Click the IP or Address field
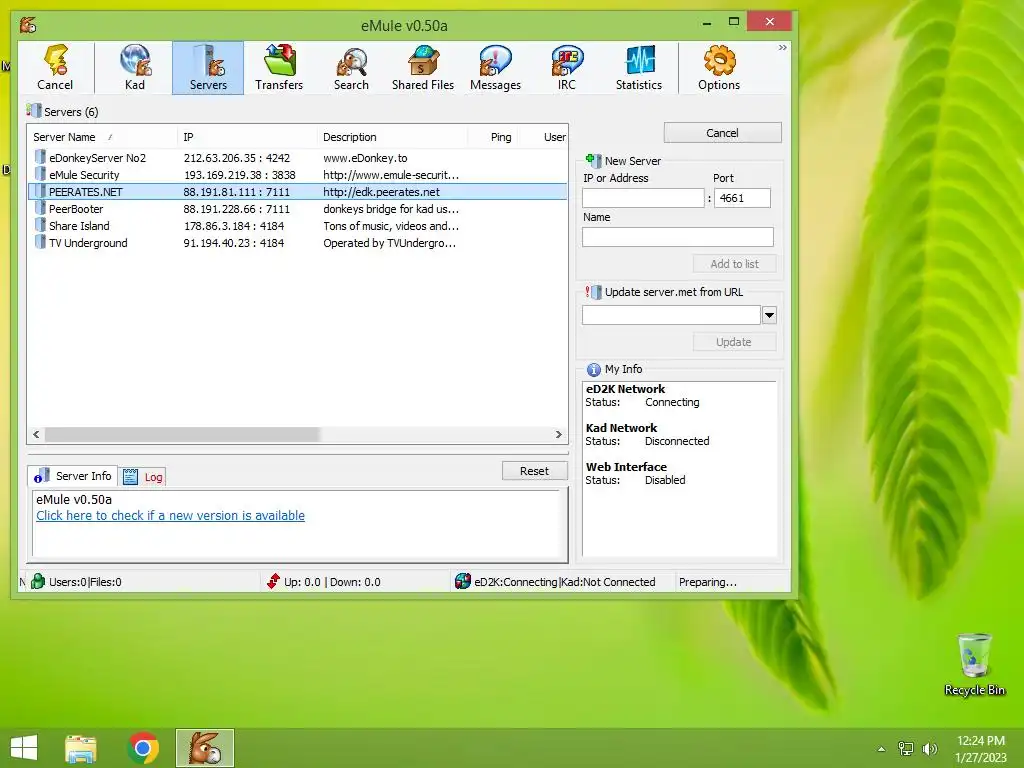The height and width of the screenshot is (768, 1024). (643, 198)
